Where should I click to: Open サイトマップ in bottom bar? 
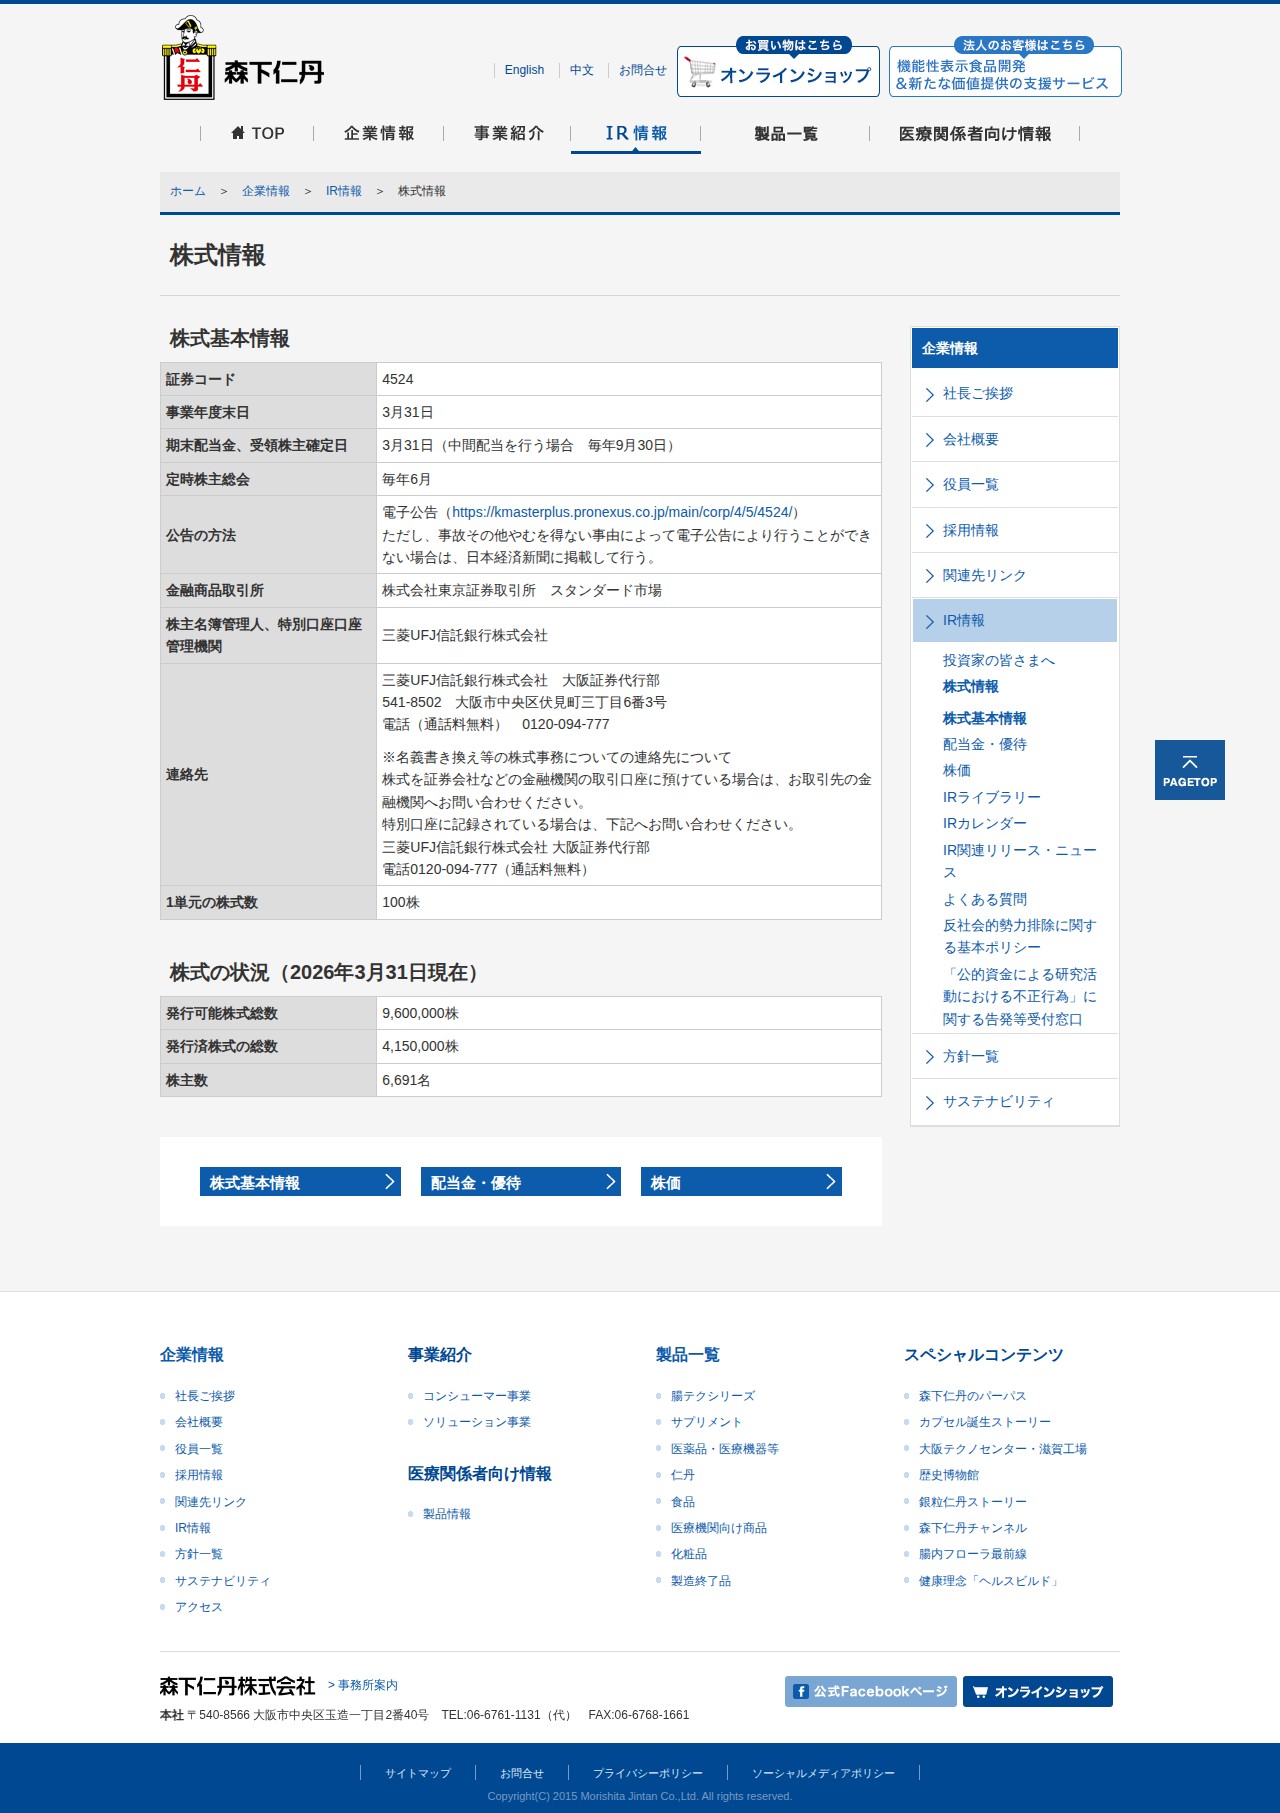pyautogui.click(x=418, y=1773)
